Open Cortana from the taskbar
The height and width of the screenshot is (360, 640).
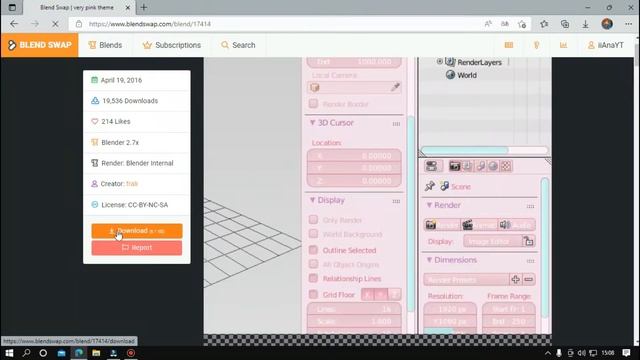coord(43,353)
